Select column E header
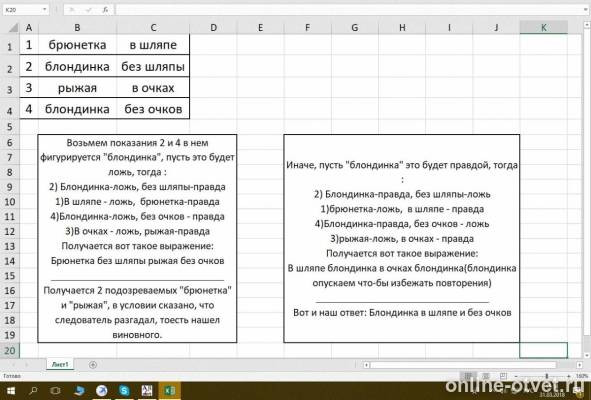Screen dimensions: 591x400 coord(260,28)
